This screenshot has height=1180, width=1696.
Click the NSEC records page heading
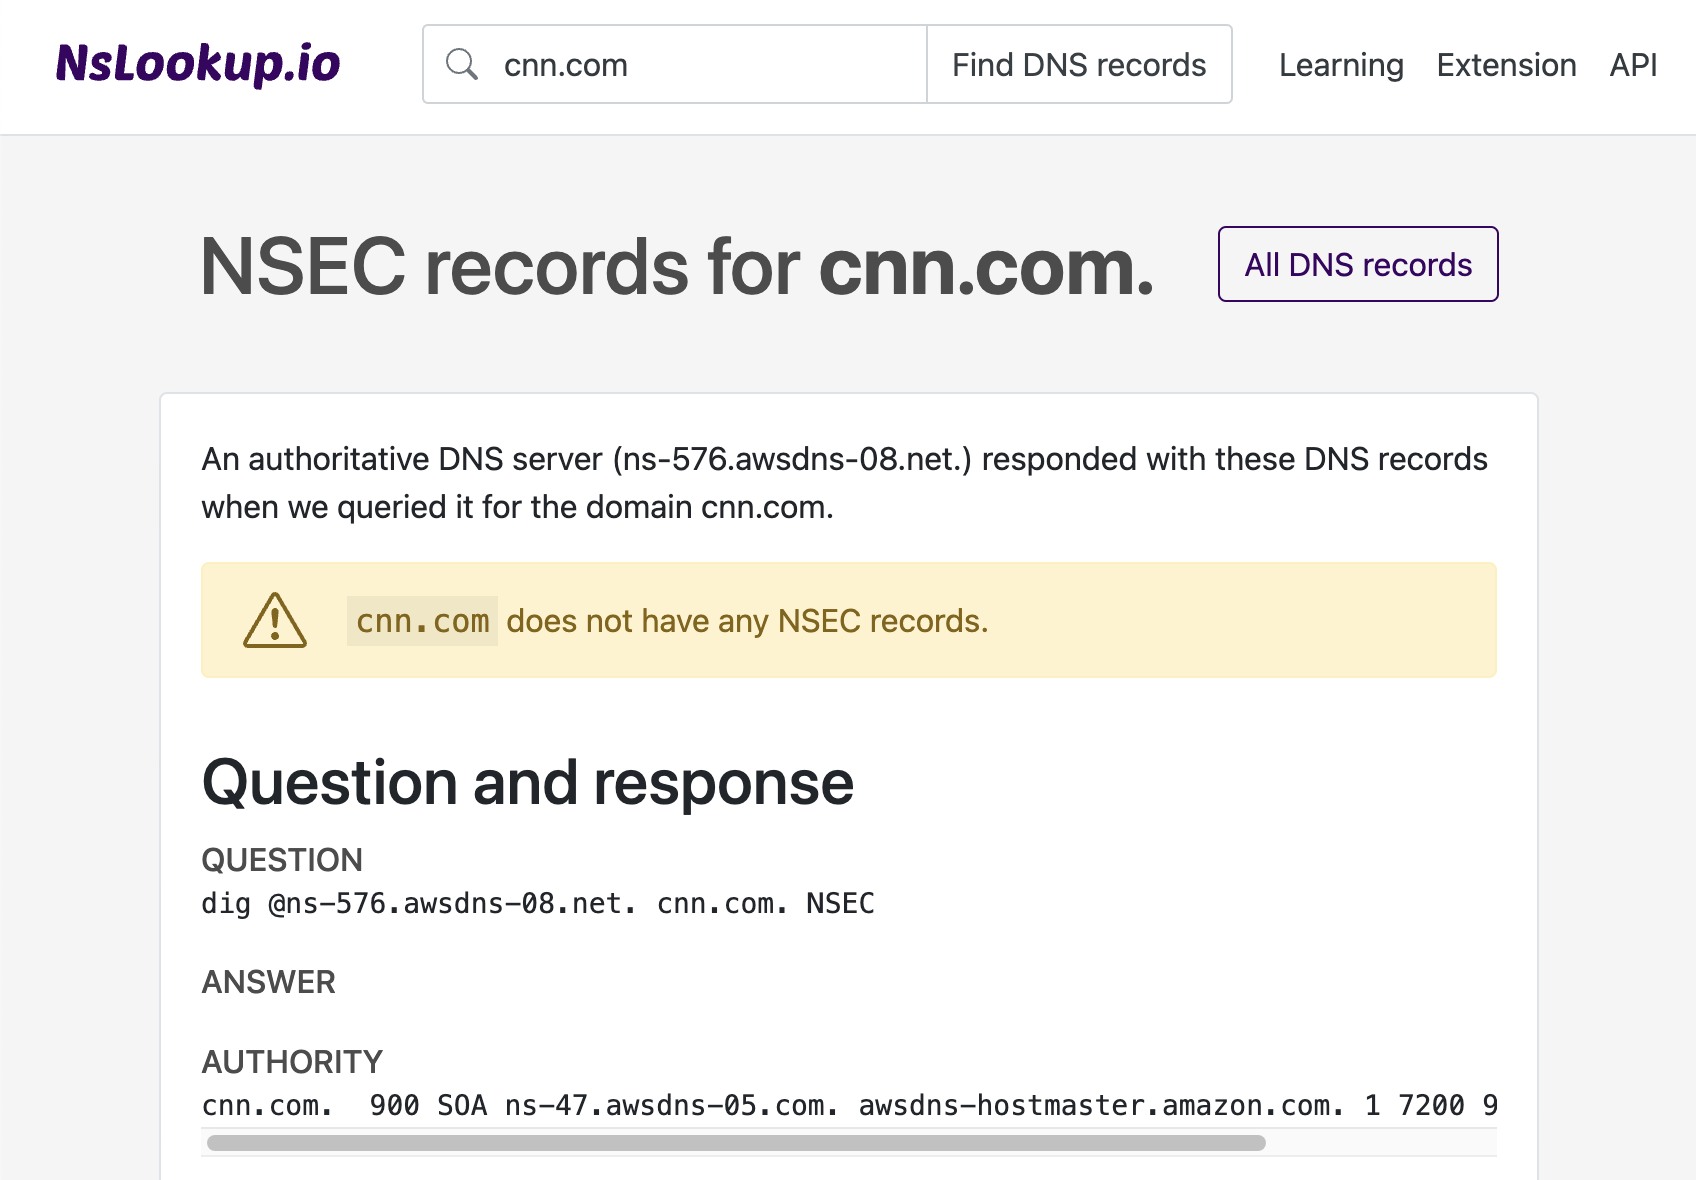677,264
